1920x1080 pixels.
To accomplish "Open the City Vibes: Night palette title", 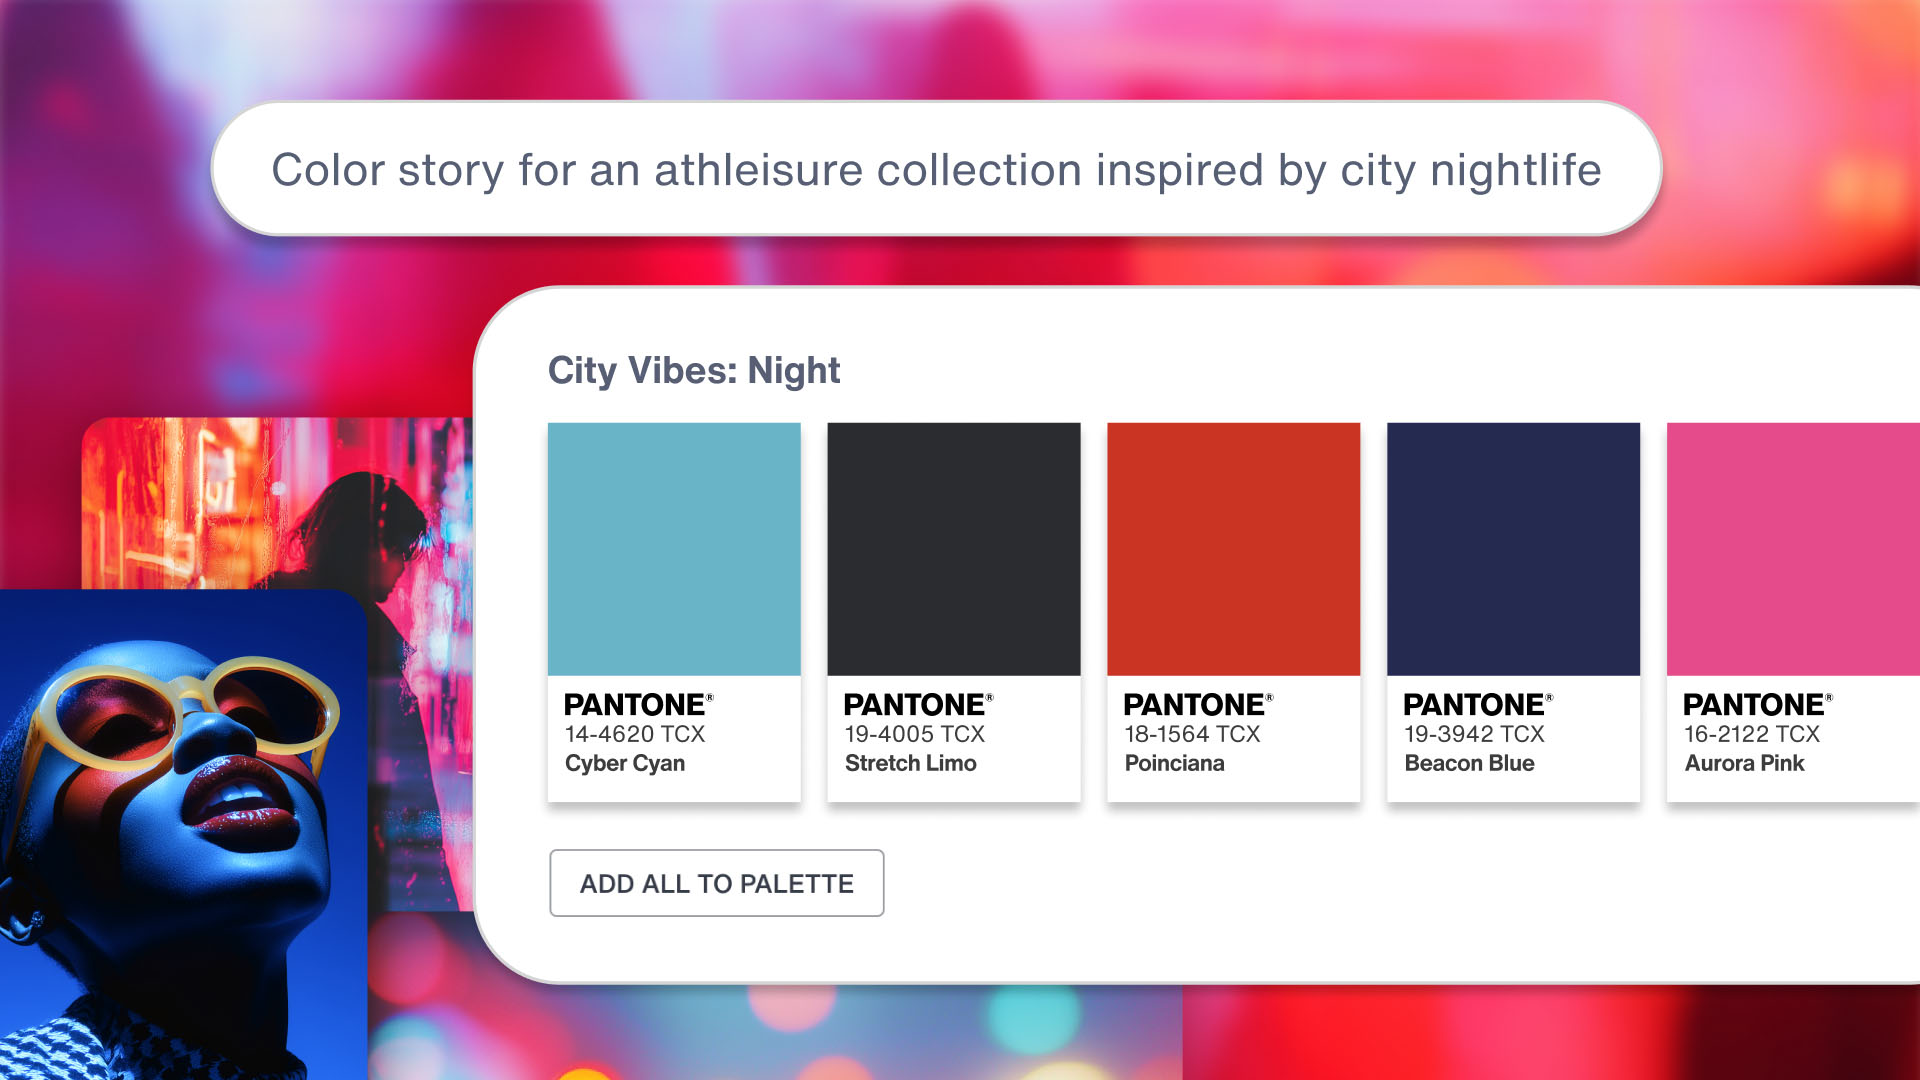I will (693, 370).
